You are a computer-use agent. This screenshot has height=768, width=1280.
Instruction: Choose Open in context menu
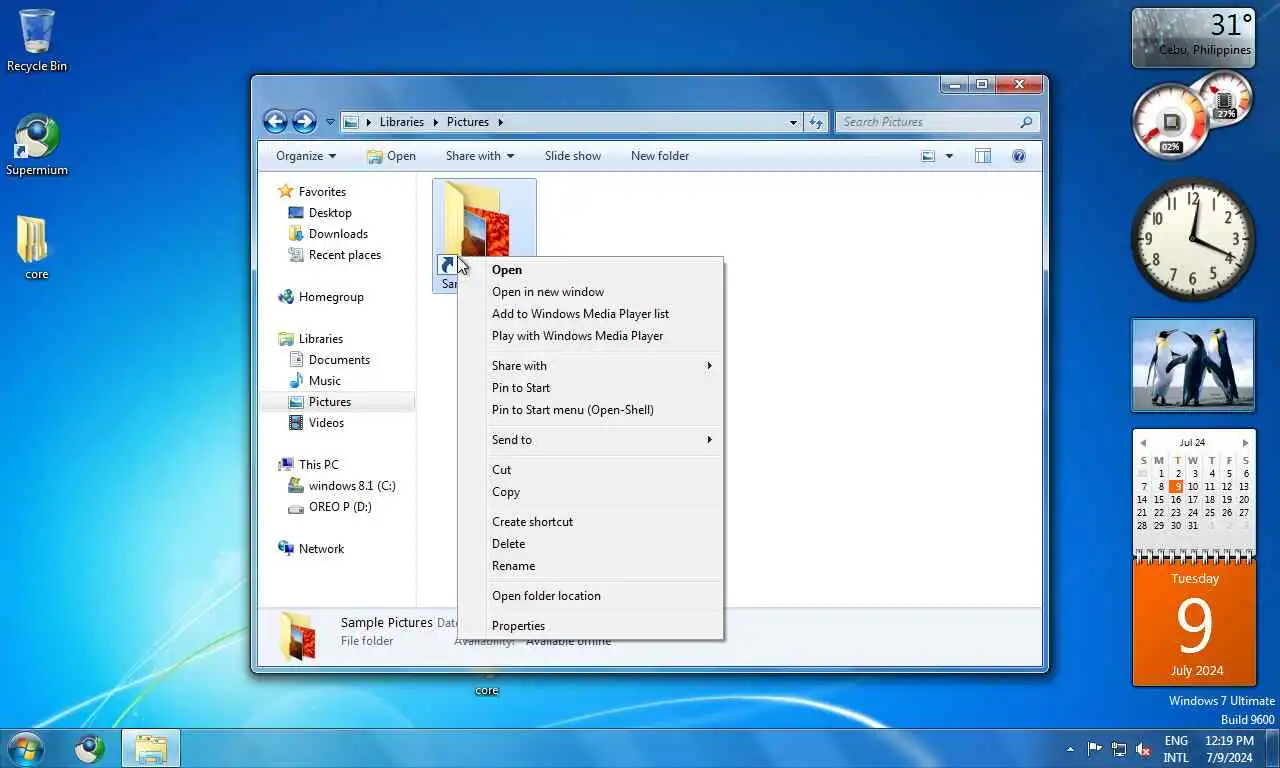[590, 270]
